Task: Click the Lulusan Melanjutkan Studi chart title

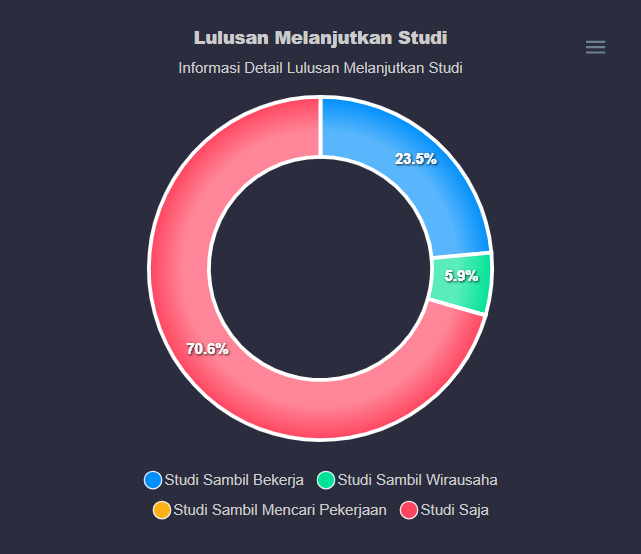Action: [320, 38]
